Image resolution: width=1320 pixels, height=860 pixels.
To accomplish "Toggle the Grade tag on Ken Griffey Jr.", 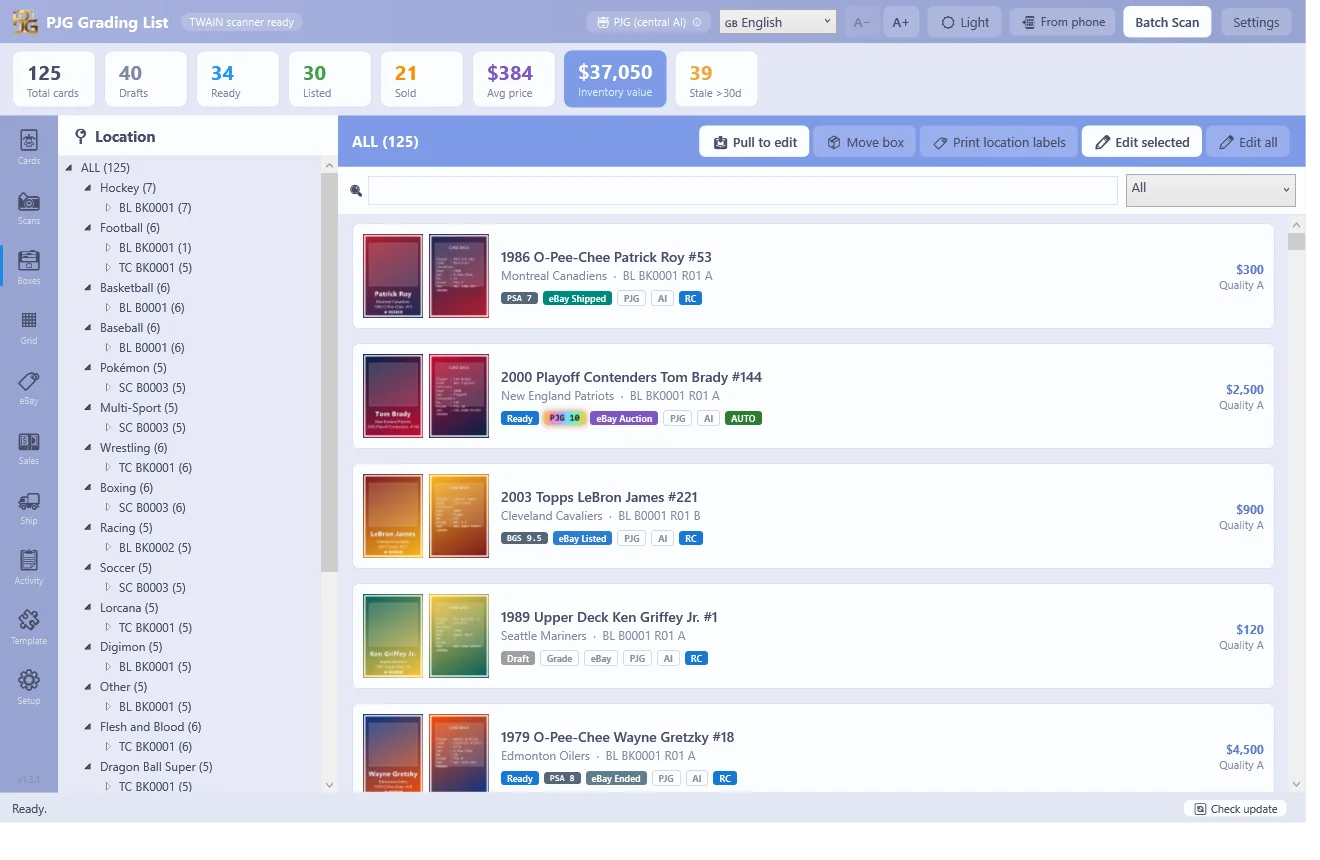I will pyautogui.click(x=560, y=658).
